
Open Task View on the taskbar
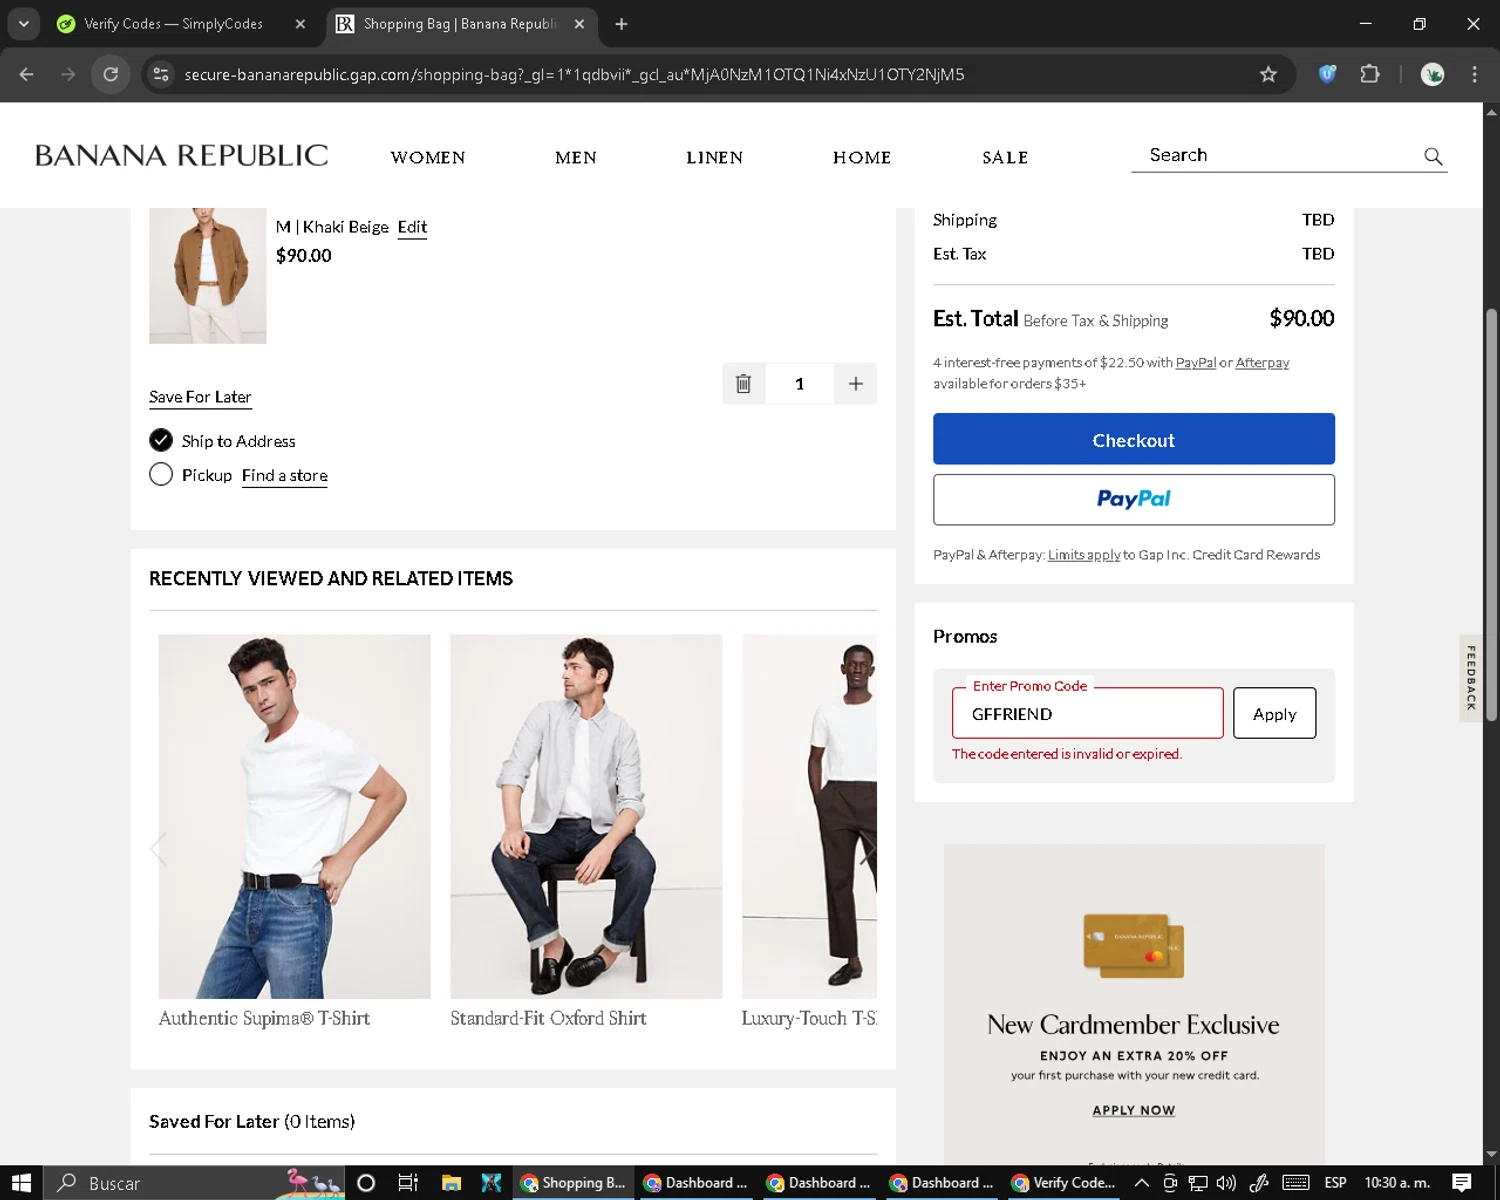point(408,1183)
